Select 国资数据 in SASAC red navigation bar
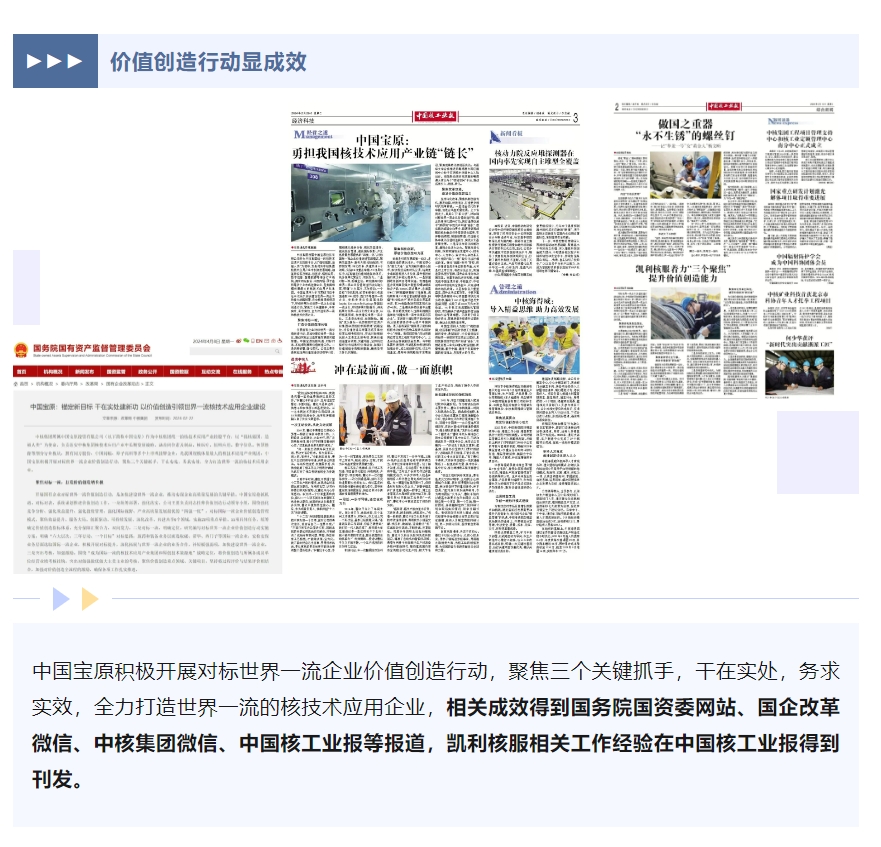The width and height of the screenshot is (881, 847). (179, 372)
